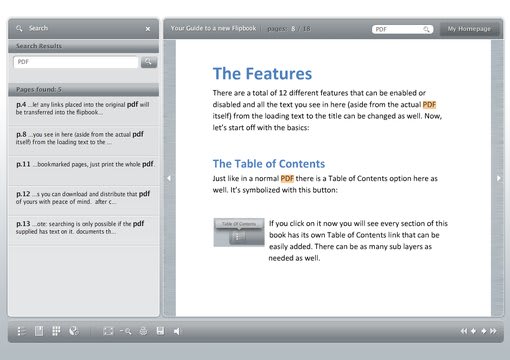Flip to previous page with left edge arrow
Screen dimensions: 510x360
(169, 178)
